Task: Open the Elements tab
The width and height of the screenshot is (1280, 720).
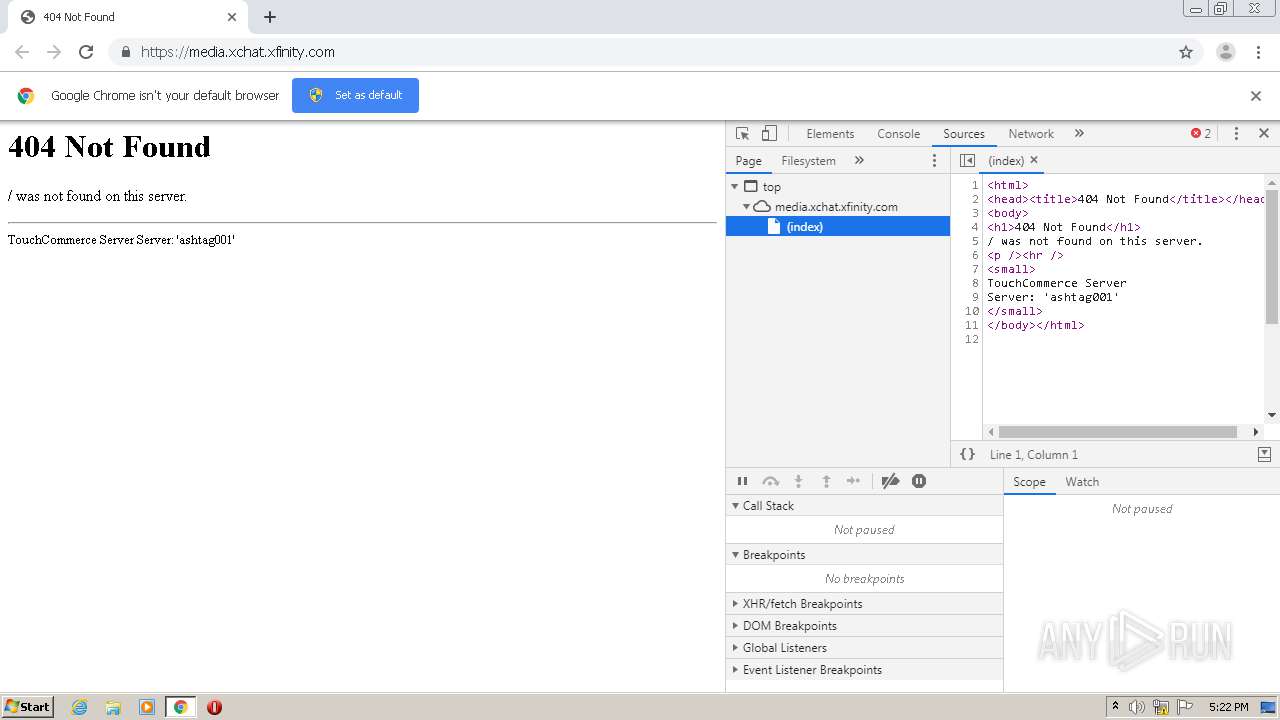Action: click(830, 133)
